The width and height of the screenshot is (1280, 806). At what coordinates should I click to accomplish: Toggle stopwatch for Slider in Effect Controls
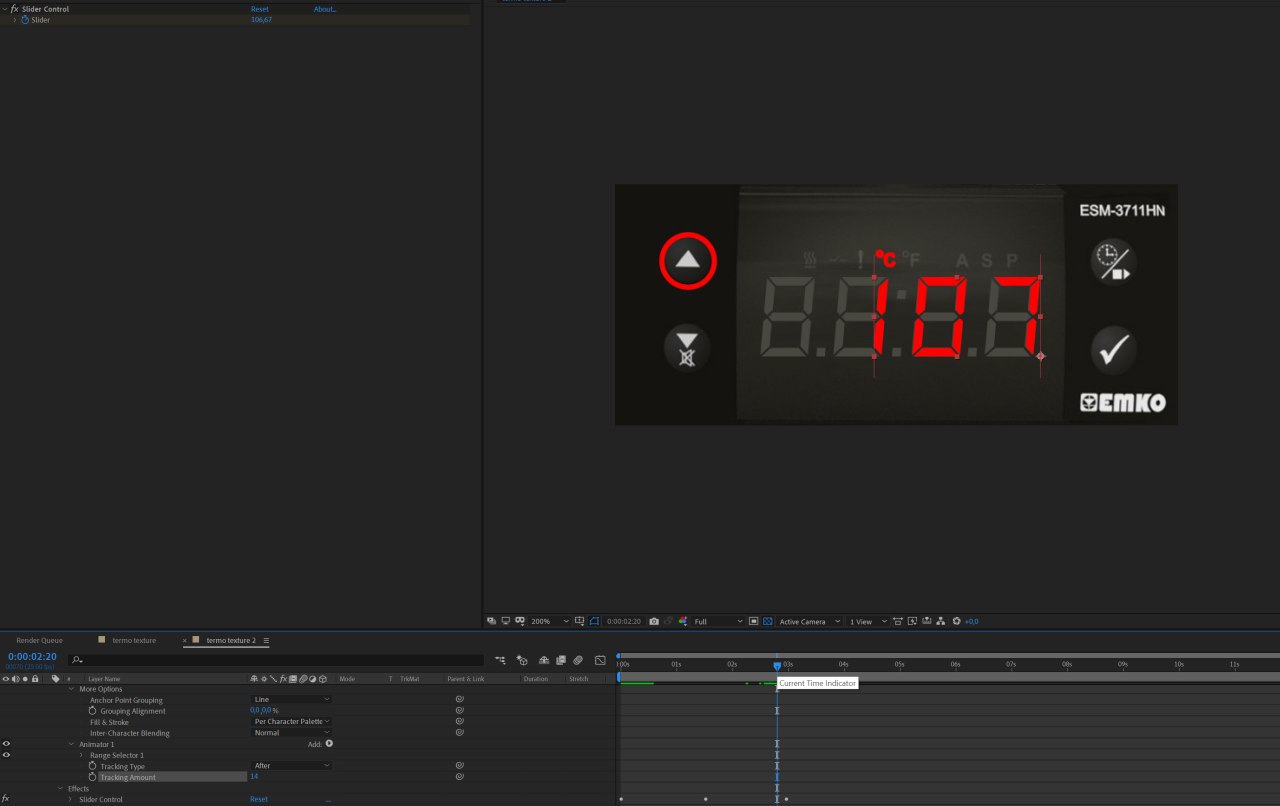pyautogui.click(x=25, y=19)
